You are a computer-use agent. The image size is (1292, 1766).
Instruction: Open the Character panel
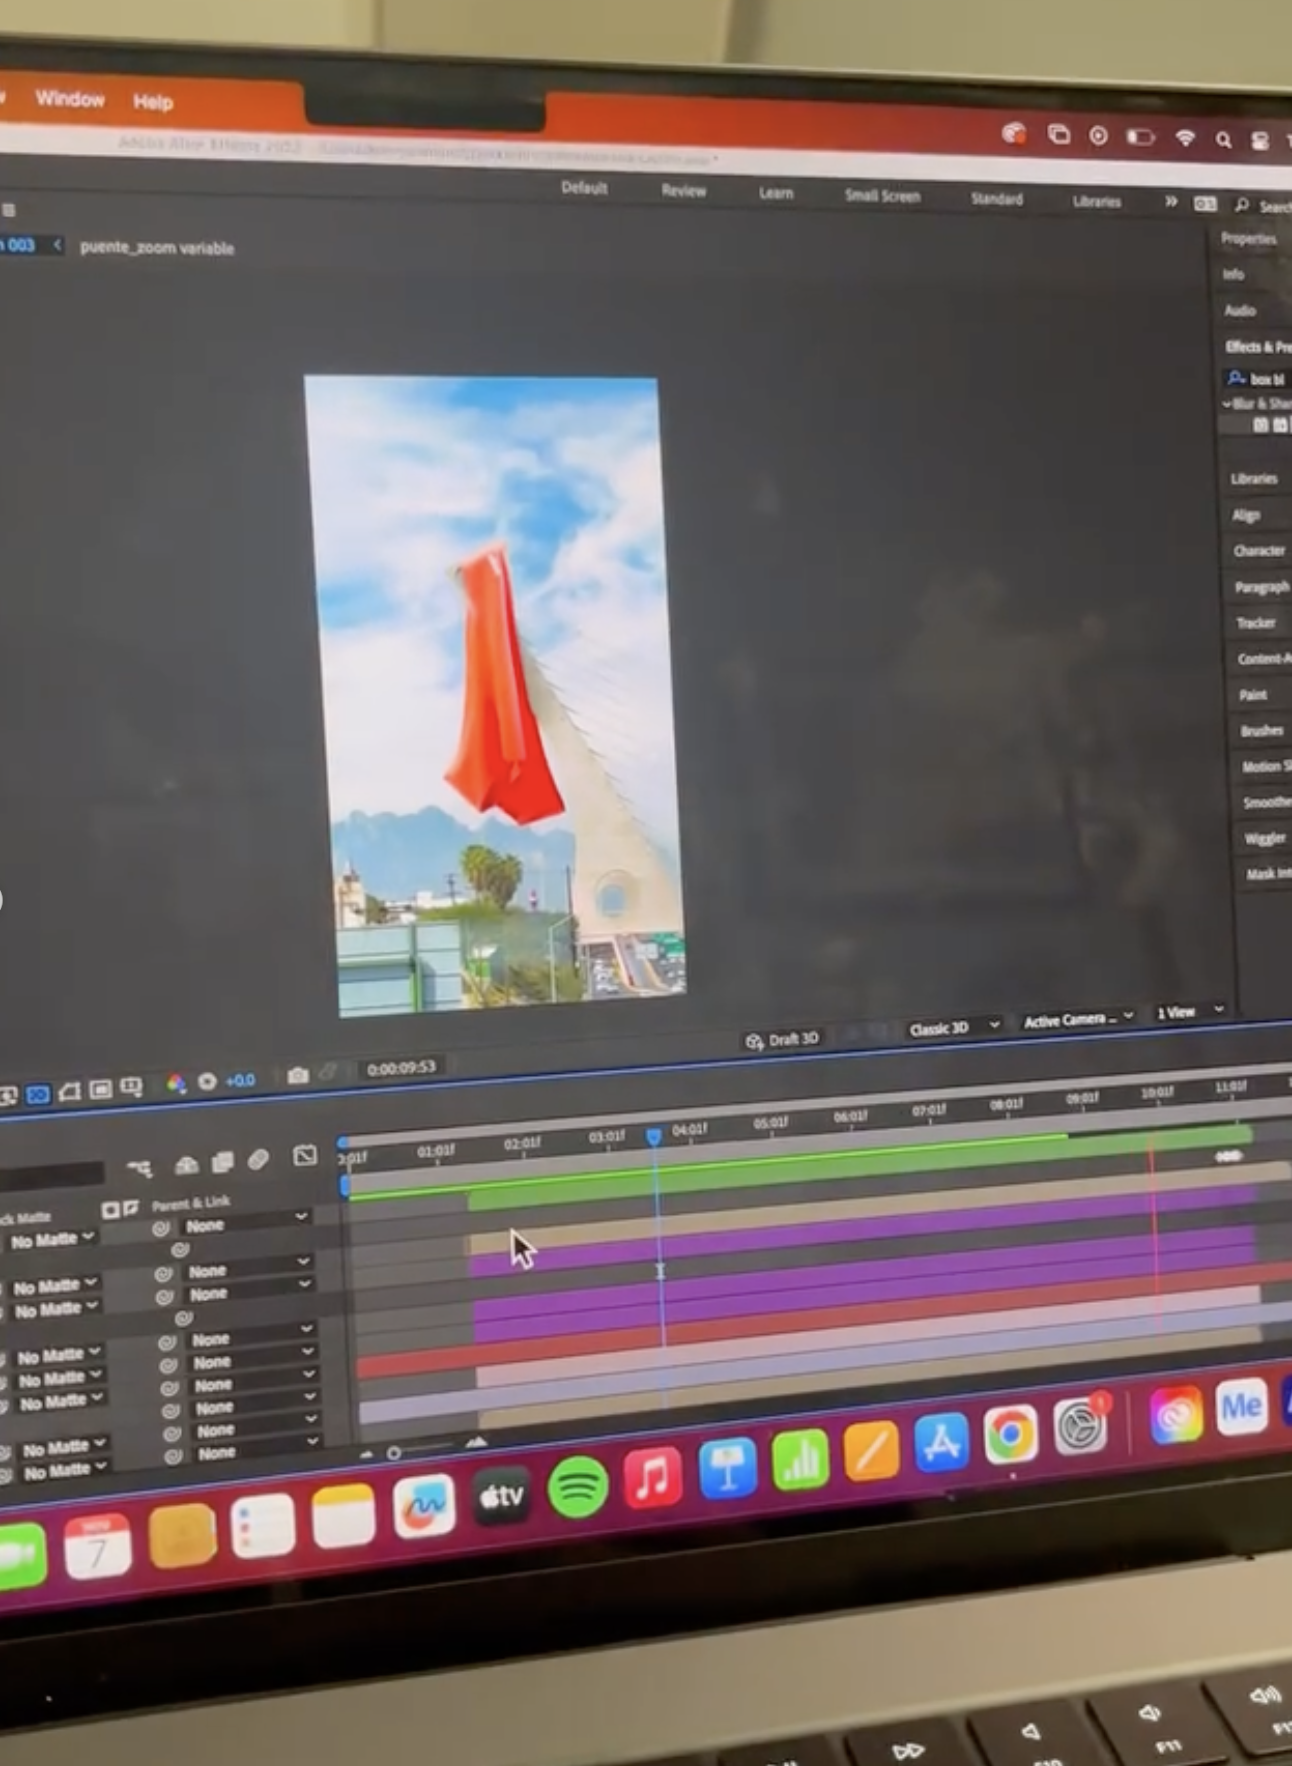(x=1259, y=551)
